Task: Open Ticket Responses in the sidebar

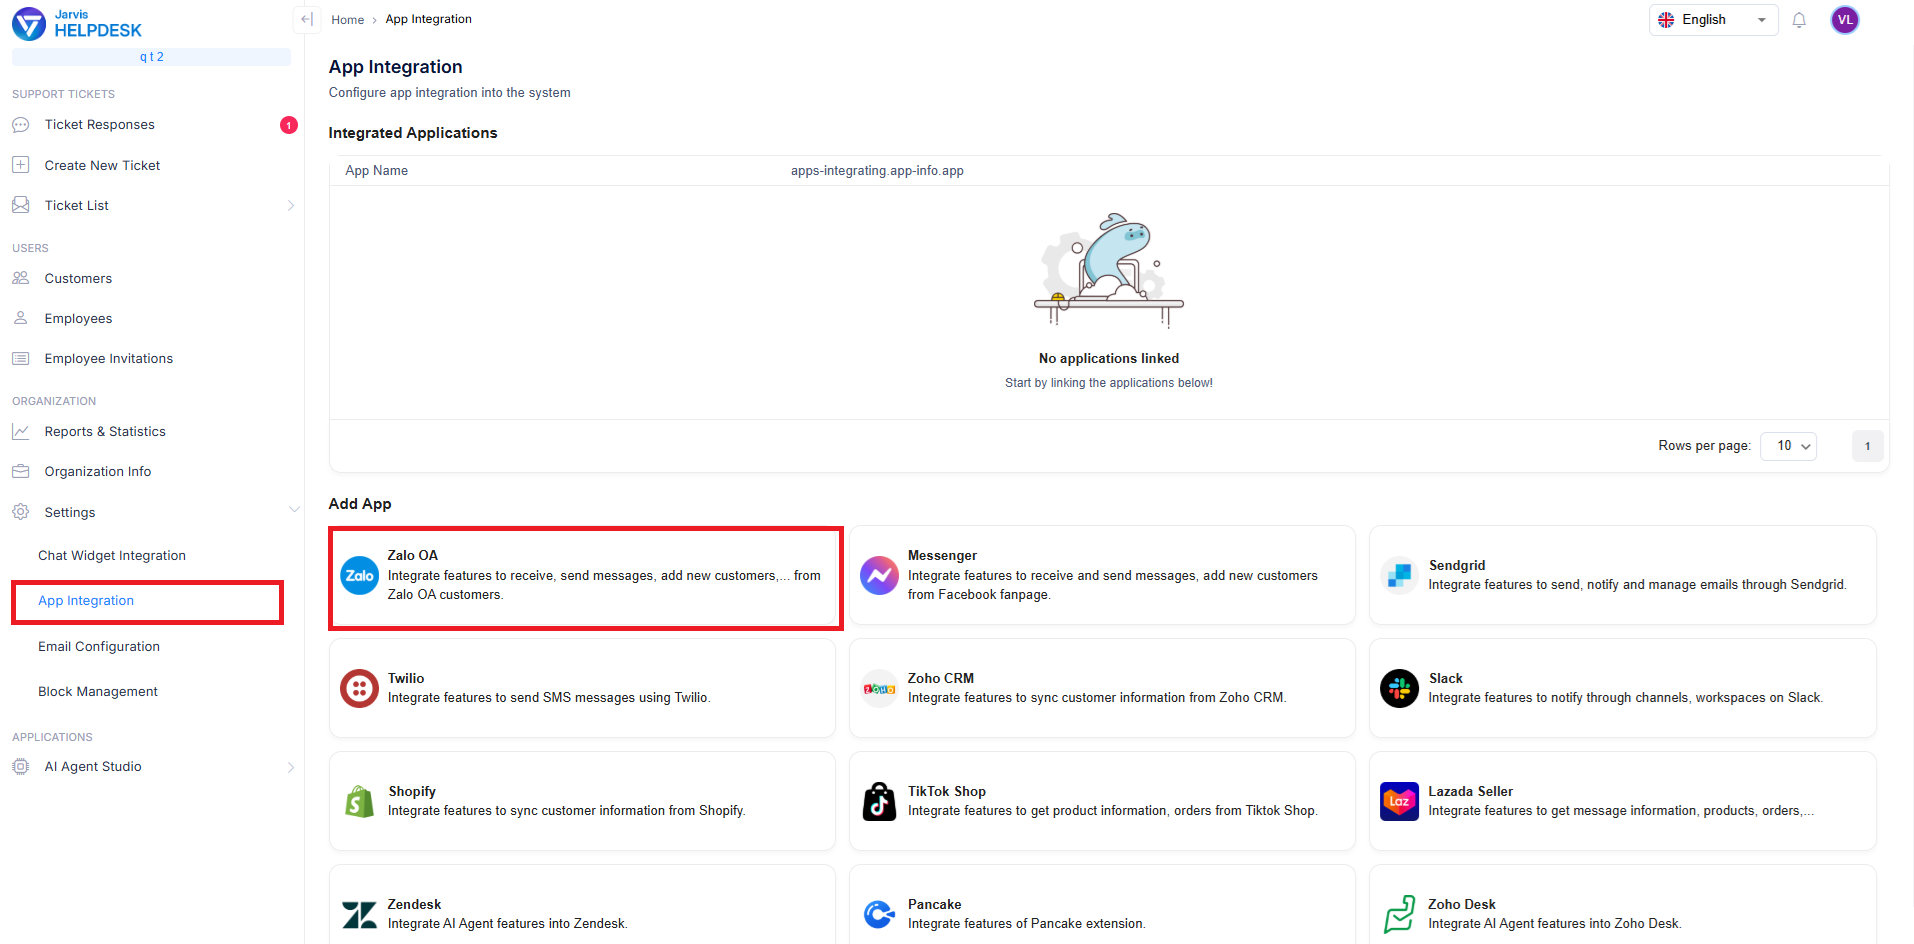Action: click(100, 125)
